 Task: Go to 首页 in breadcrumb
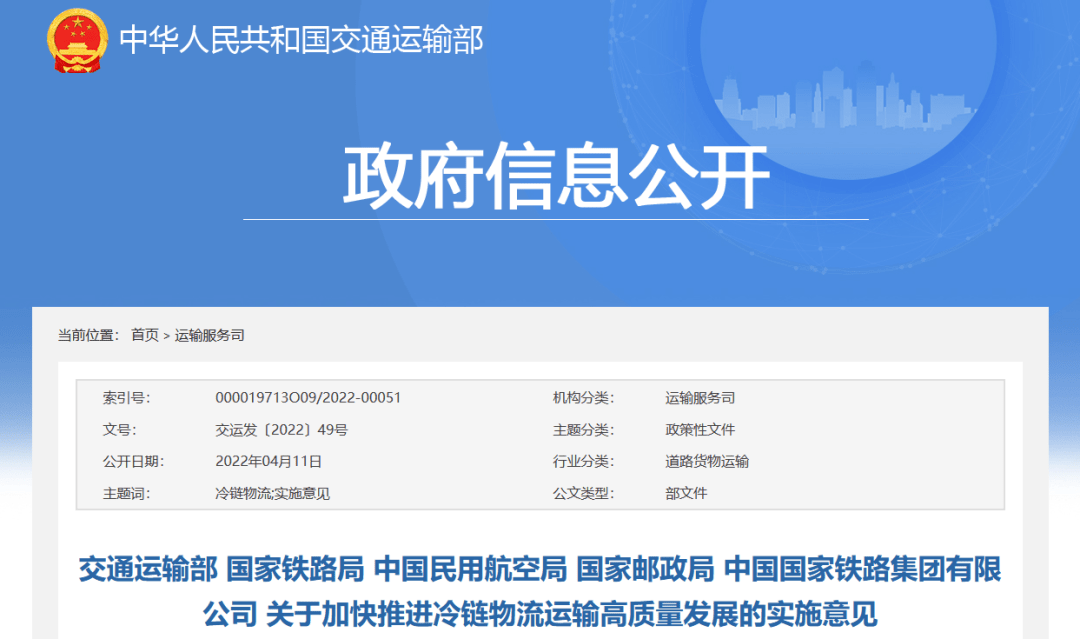tap(145, 335)
